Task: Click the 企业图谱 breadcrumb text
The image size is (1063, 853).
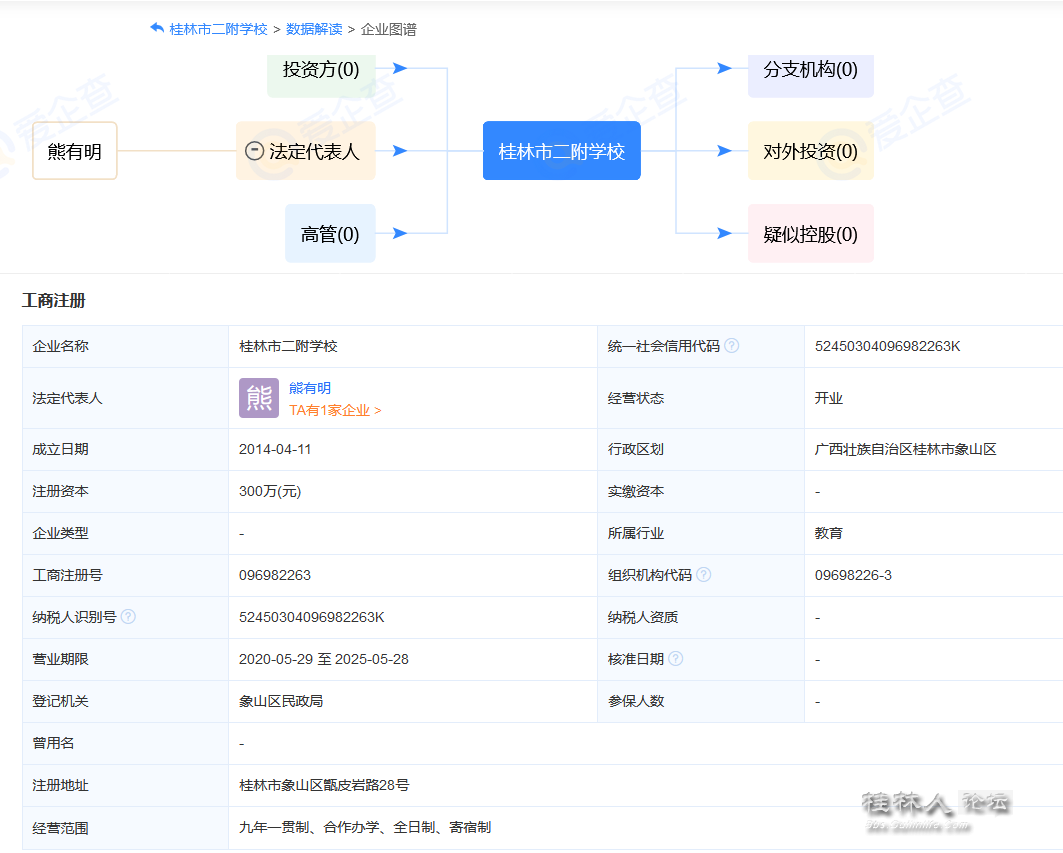Action: pyautogui.click(x=388, y=29)
